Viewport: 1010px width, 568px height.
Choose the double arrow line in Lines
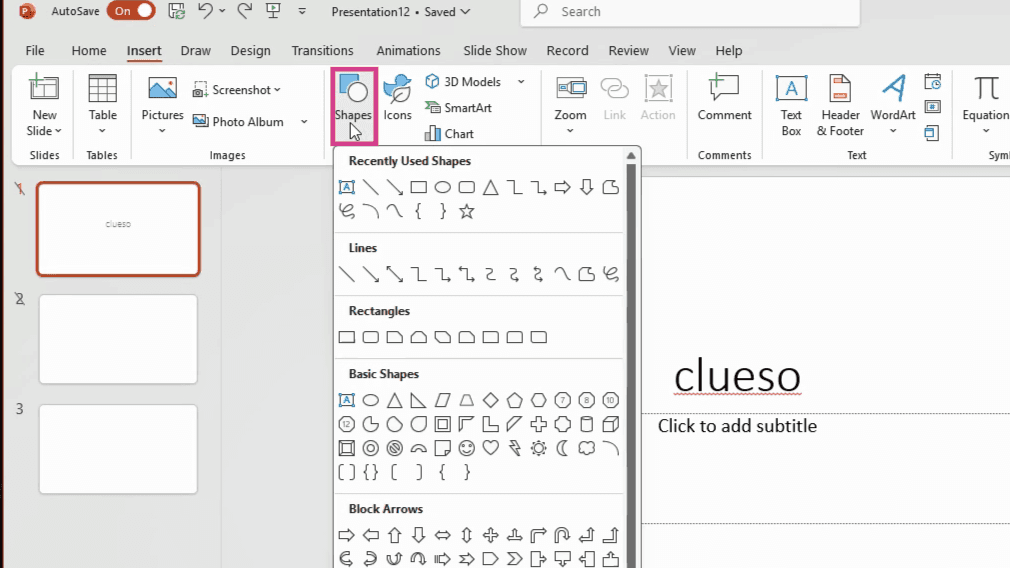point(395,274)
